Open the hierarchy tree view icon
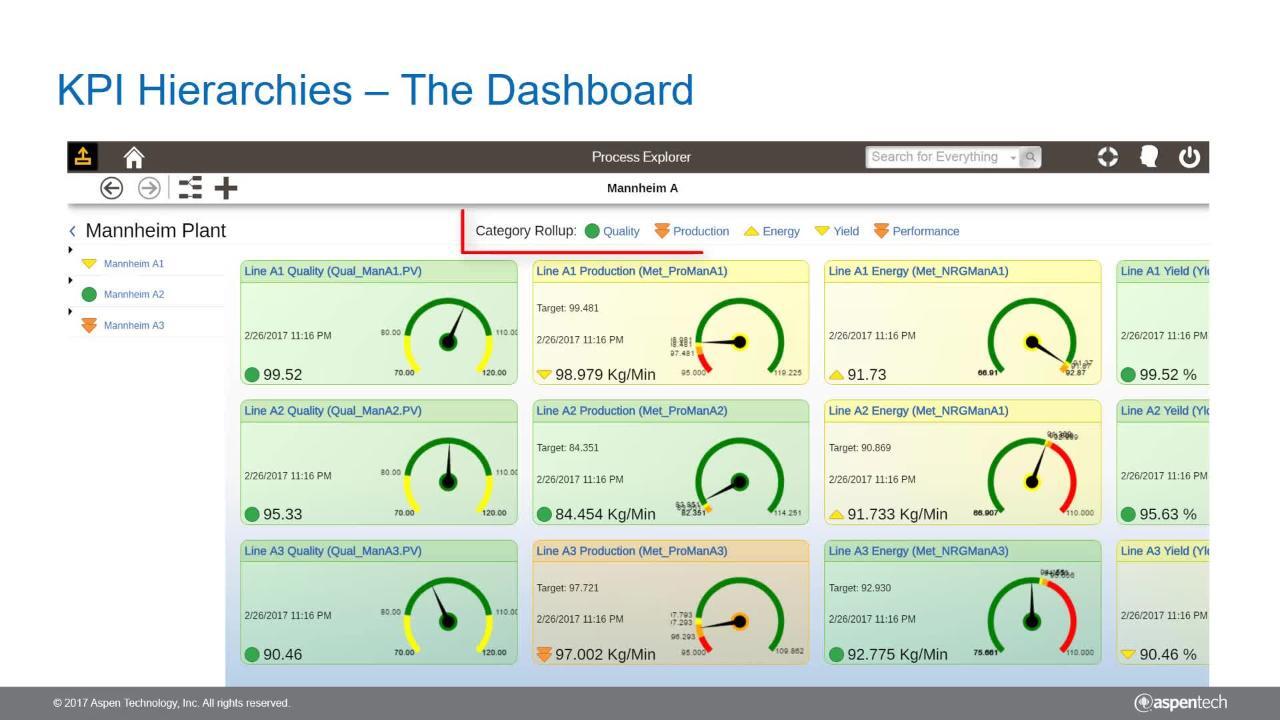 [x=190, y=188]
